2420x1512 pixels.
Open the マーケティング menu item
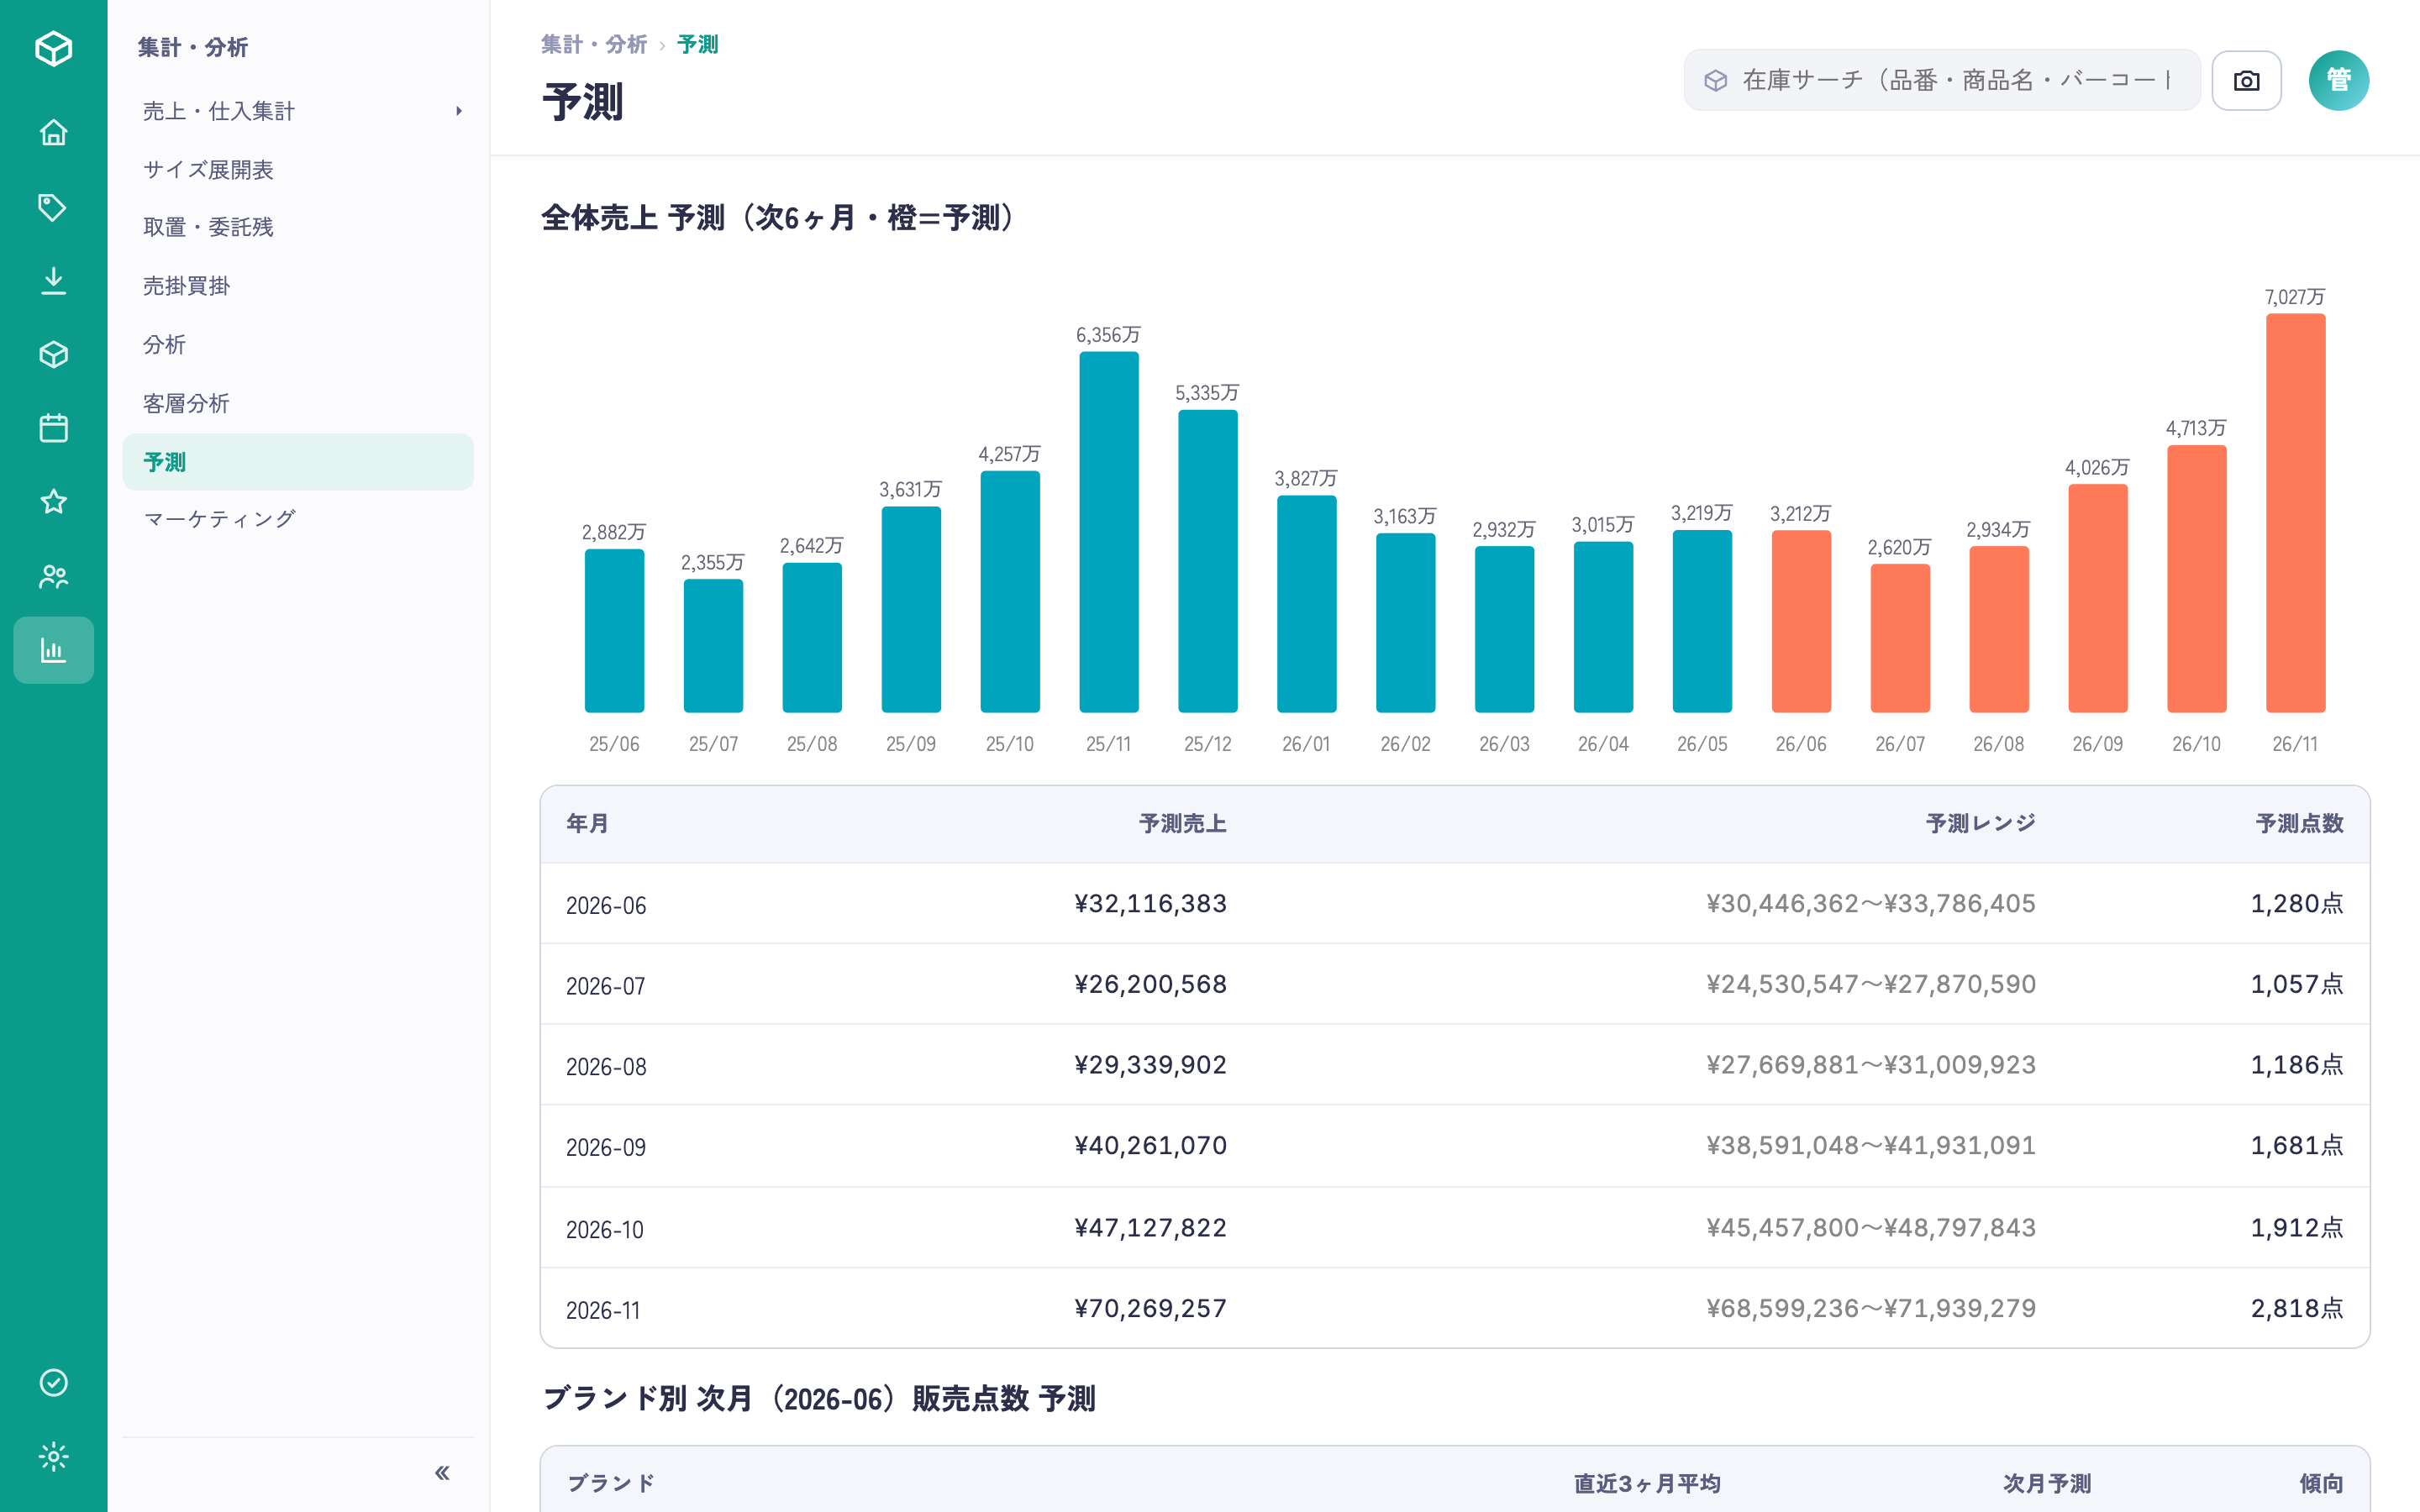click(x=298, y=519)
